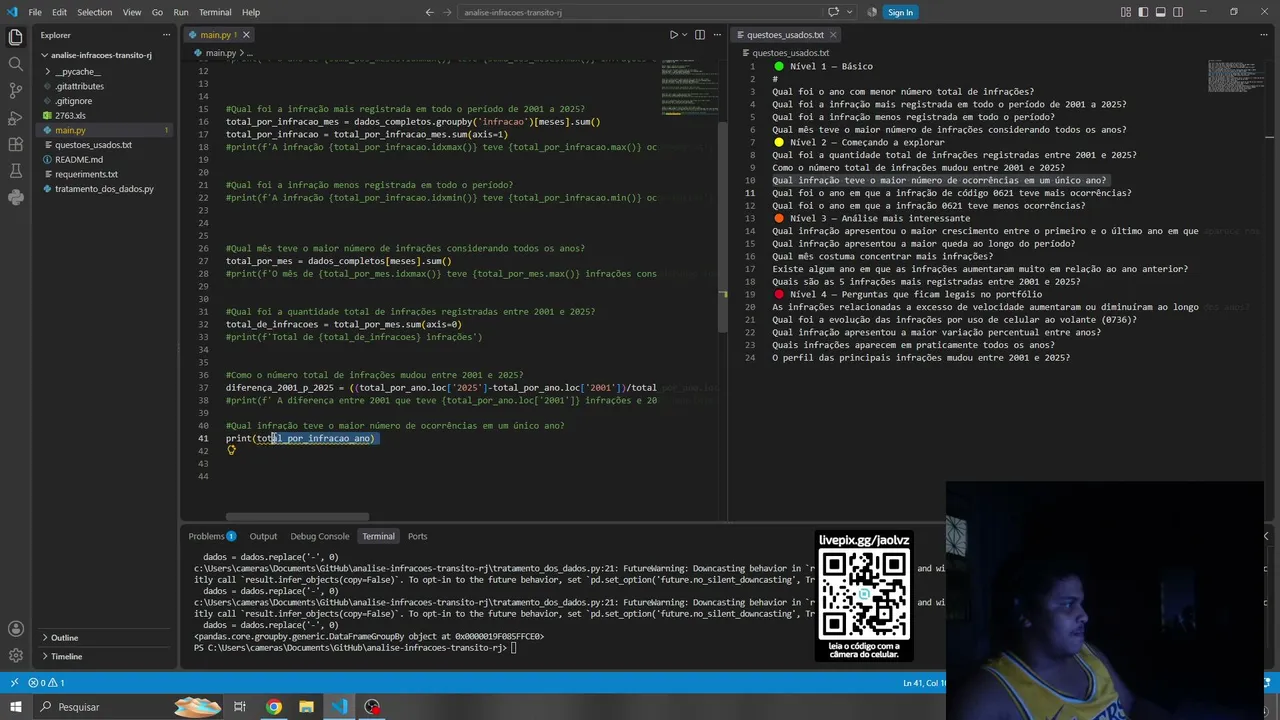Open the Edit menu
This screenshot has width=1280, height=720.
[x=59, y=12]
